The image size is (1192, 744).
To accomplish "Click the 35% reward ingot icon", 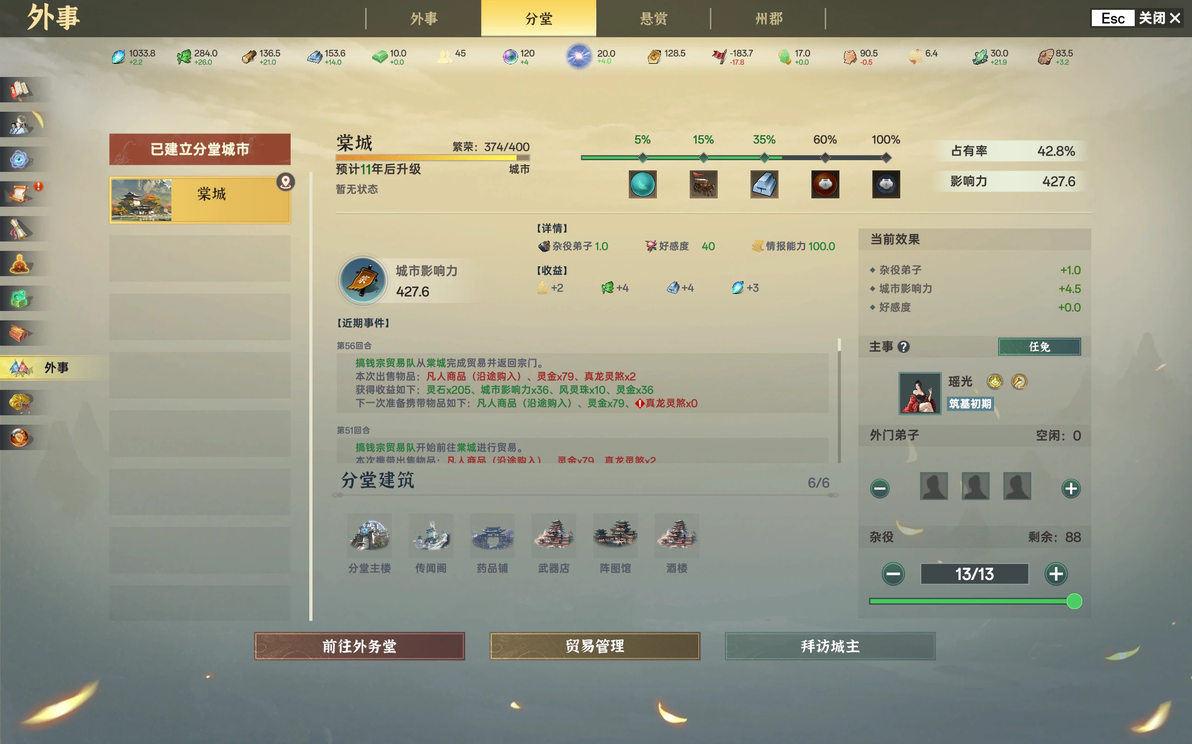I will click(764, 184).
